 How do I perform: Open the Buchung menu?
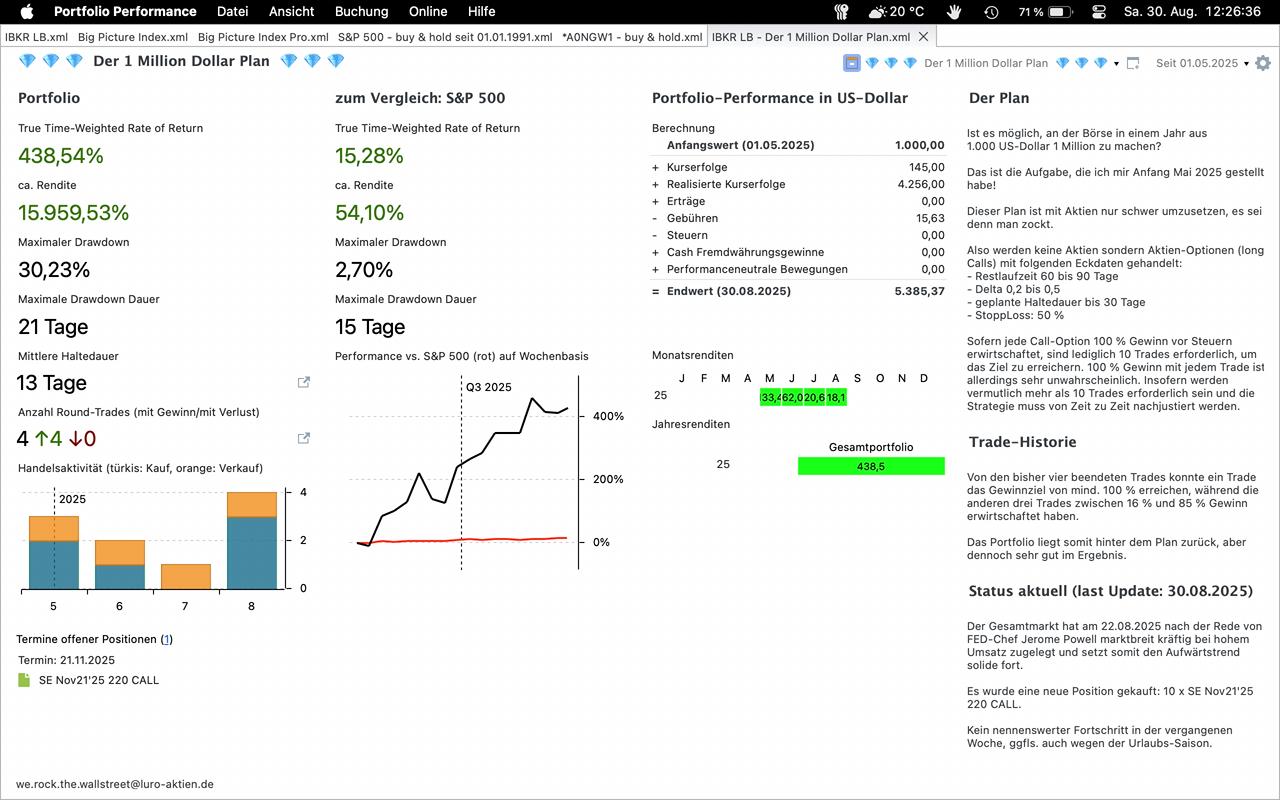(361, 12)
